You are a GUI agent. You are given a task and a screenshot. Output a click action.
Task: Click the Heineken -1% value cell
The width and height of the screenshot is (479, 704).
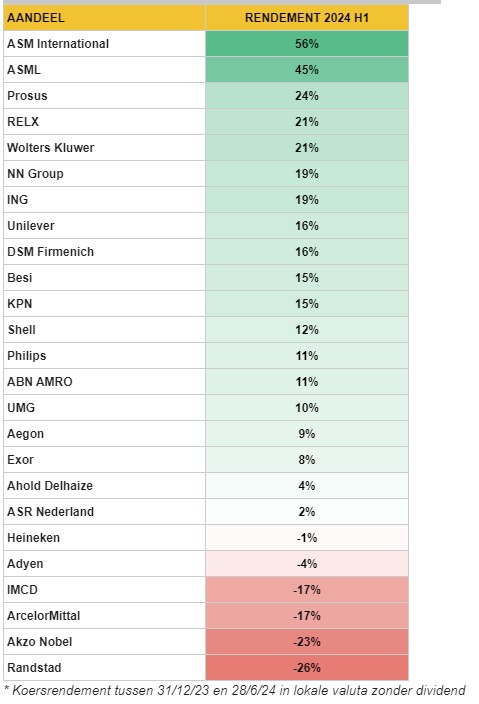click(x=307, y=538)
